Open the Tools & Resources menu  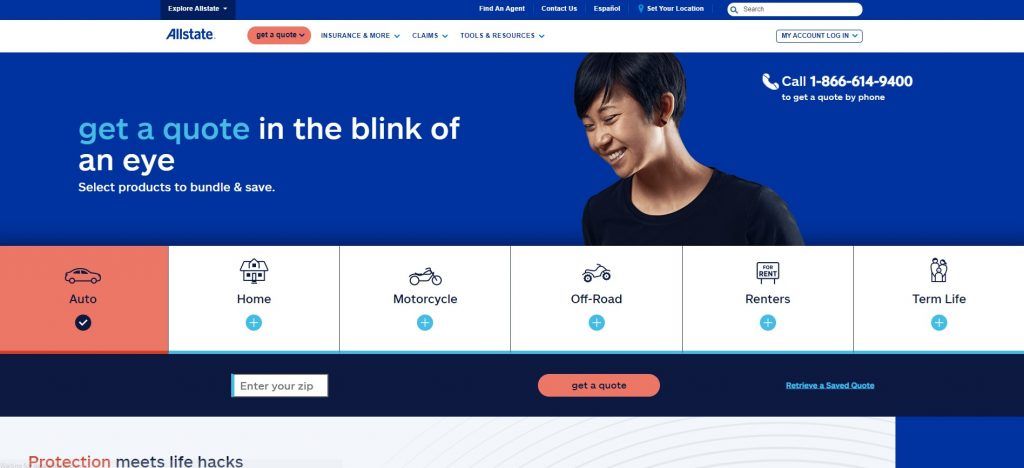pyautogui.click(x=502, y=36)
